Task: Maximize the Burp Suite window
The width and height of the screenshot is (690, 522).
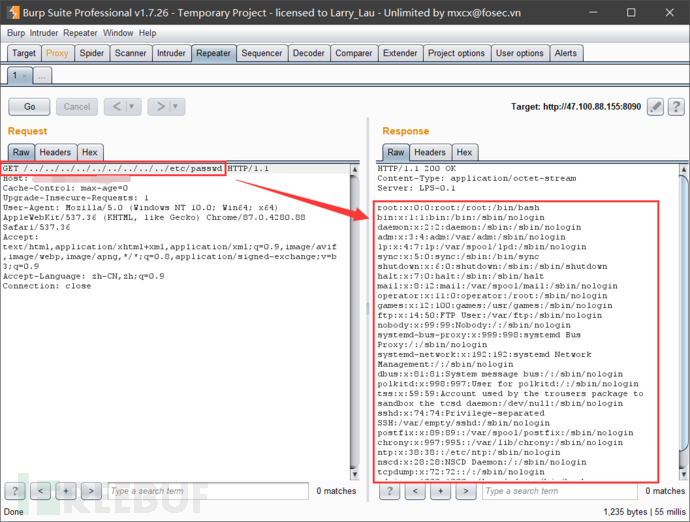Action: (x=631, y=12)
